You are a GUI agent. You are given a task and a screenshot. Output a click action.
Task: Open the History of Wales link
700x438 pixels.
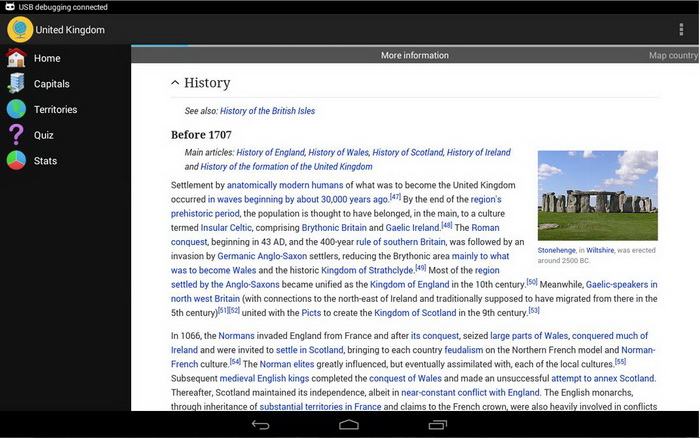(x=339, y=152)
